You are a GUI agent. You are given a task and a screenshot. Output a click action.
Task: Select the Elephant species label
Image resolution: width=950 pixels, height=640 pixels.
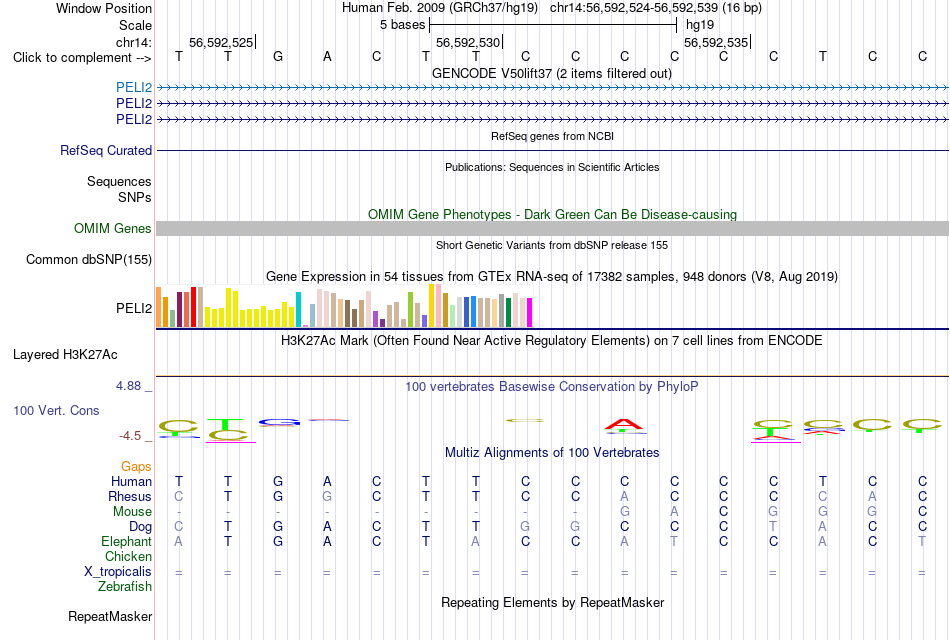[126, 541]
